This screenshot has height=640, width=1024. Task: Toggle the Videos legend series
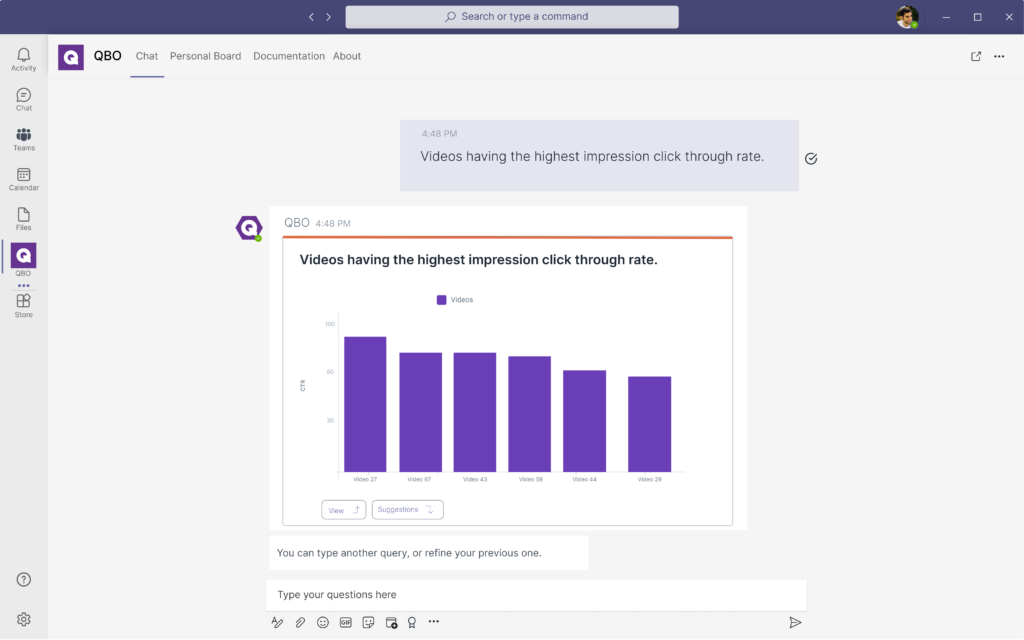[x=455, y=300]
